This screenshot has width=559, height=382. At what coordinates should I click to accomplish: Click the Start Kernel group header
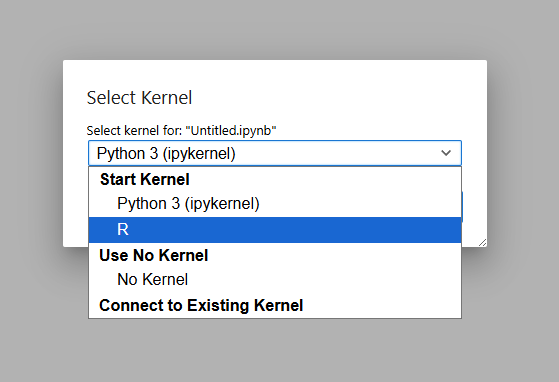point(144,179)
